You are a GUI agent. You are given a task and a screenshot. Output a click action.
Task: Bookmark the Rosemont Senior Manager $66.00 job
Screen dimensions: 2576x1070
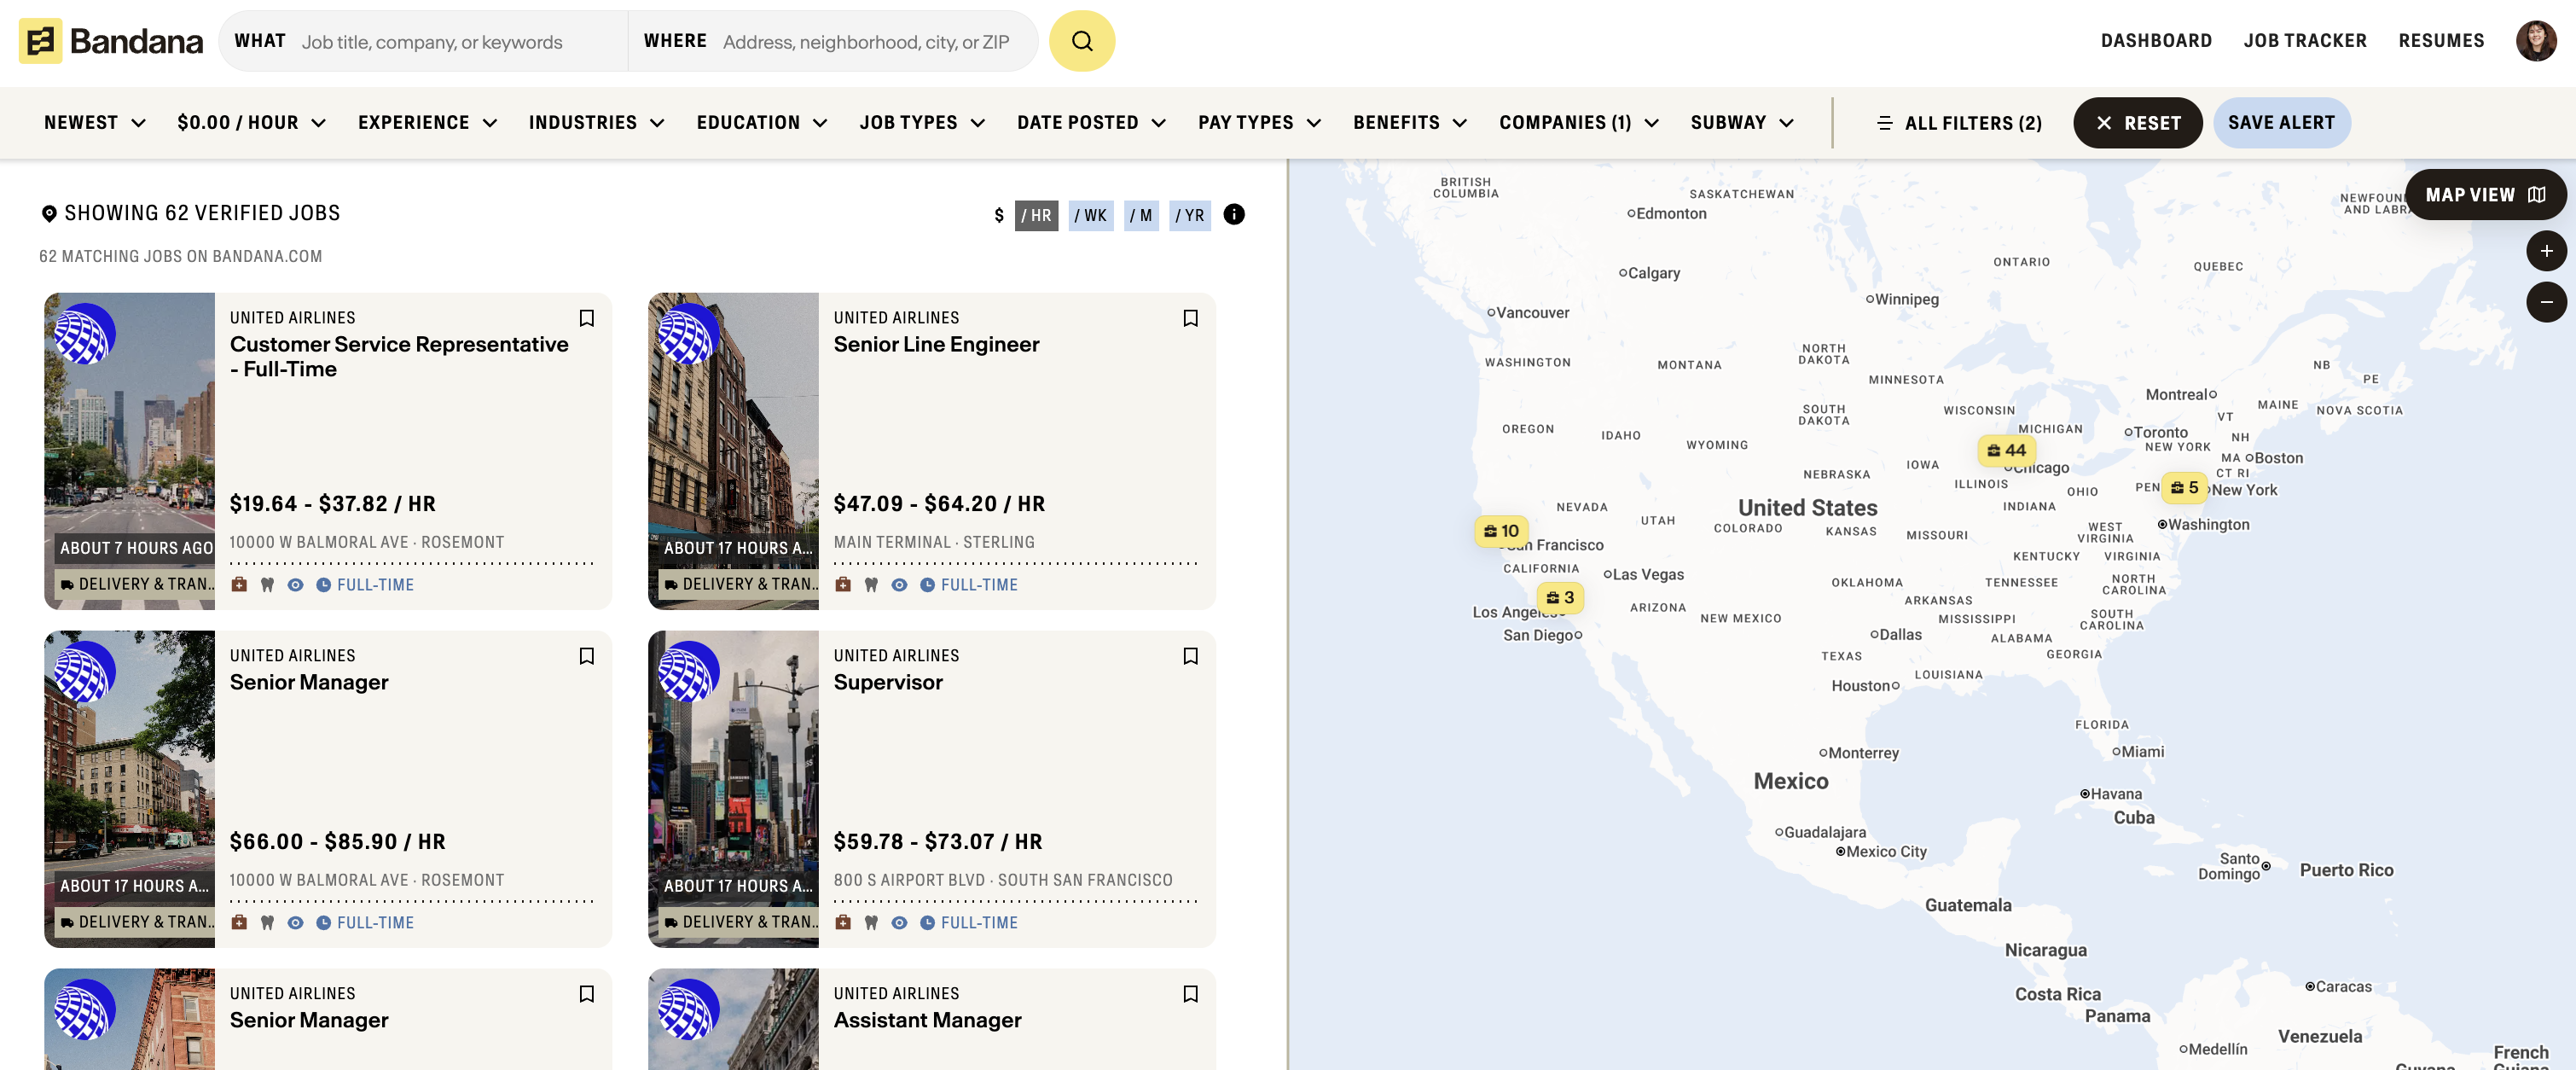click(587, 656)
